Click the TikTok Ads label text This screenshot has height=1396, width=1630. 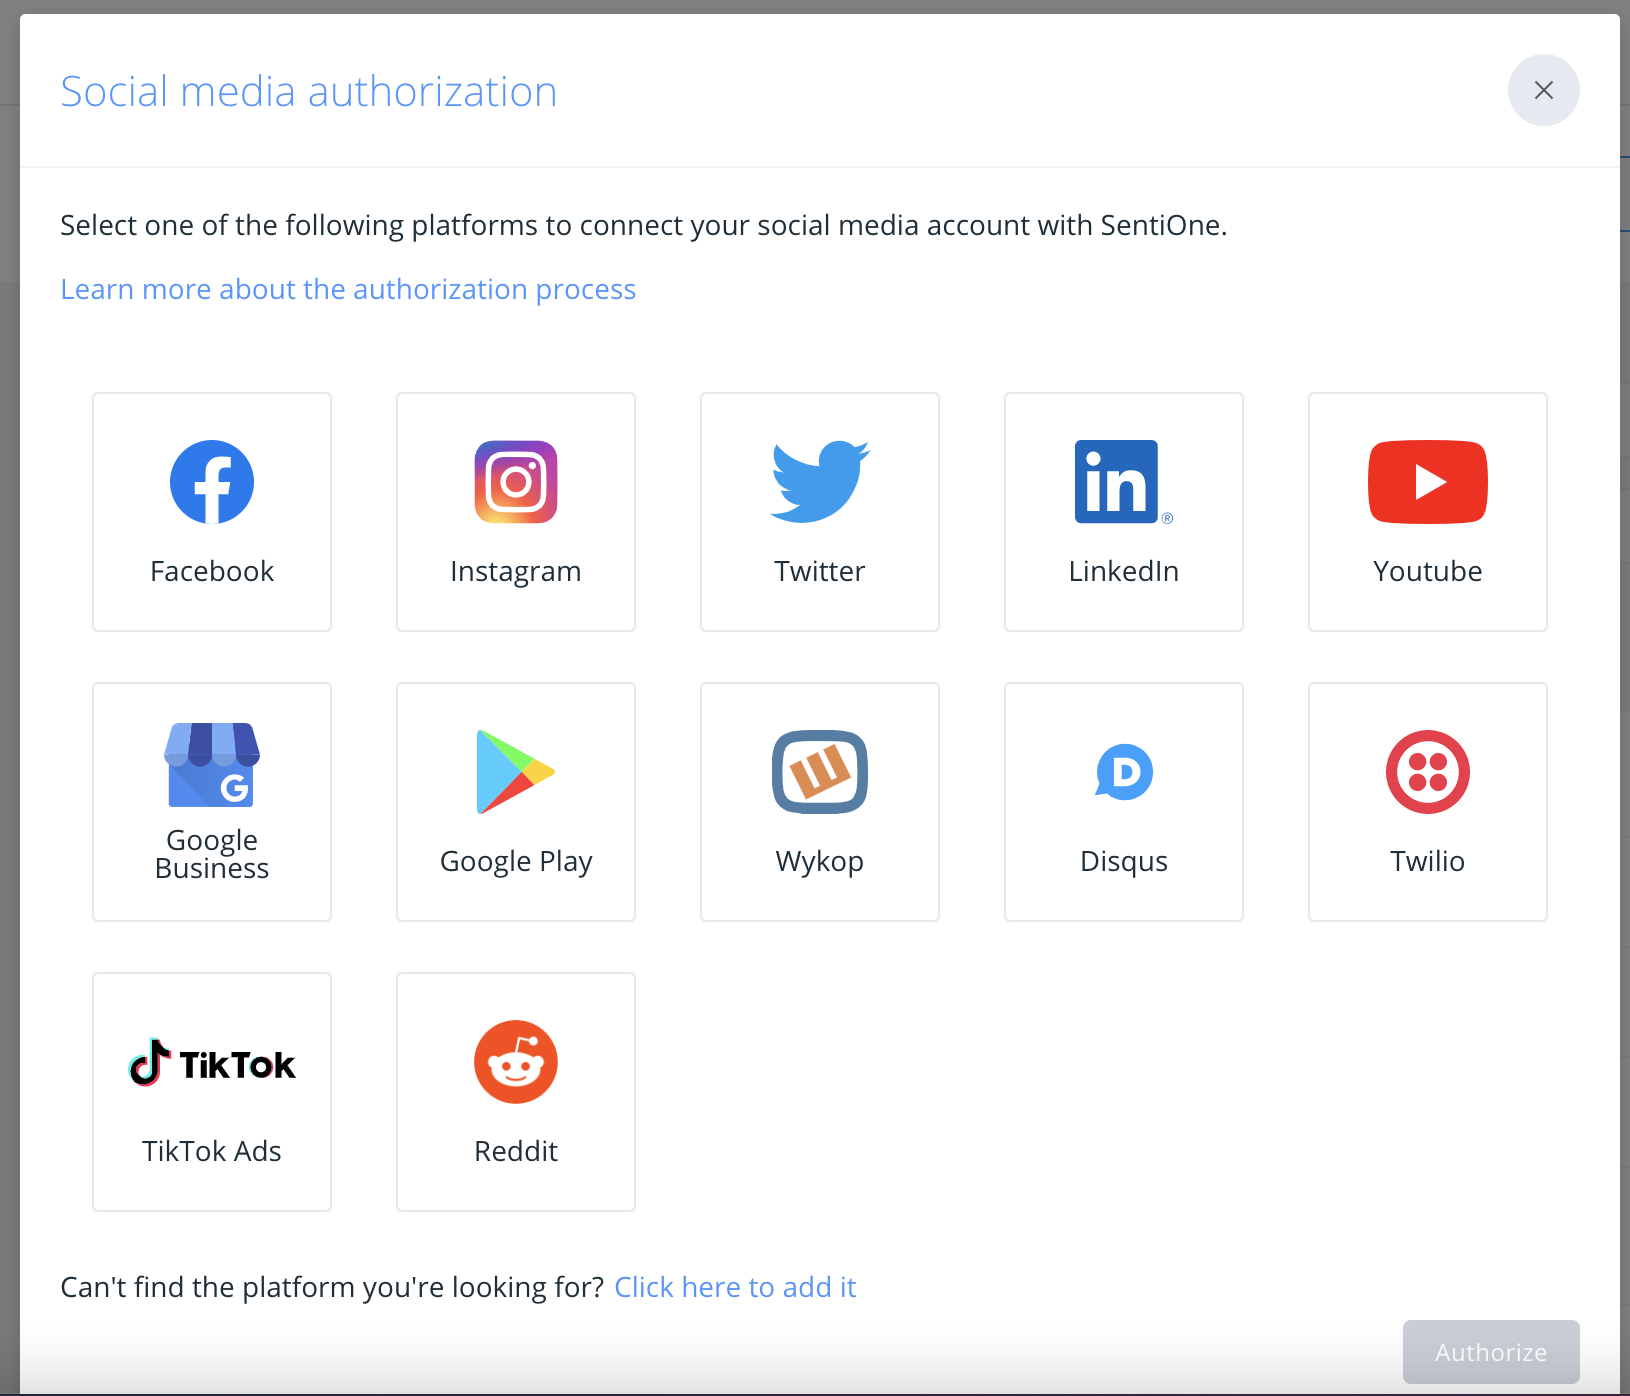pyautogui.click(x=212, y=1151)
